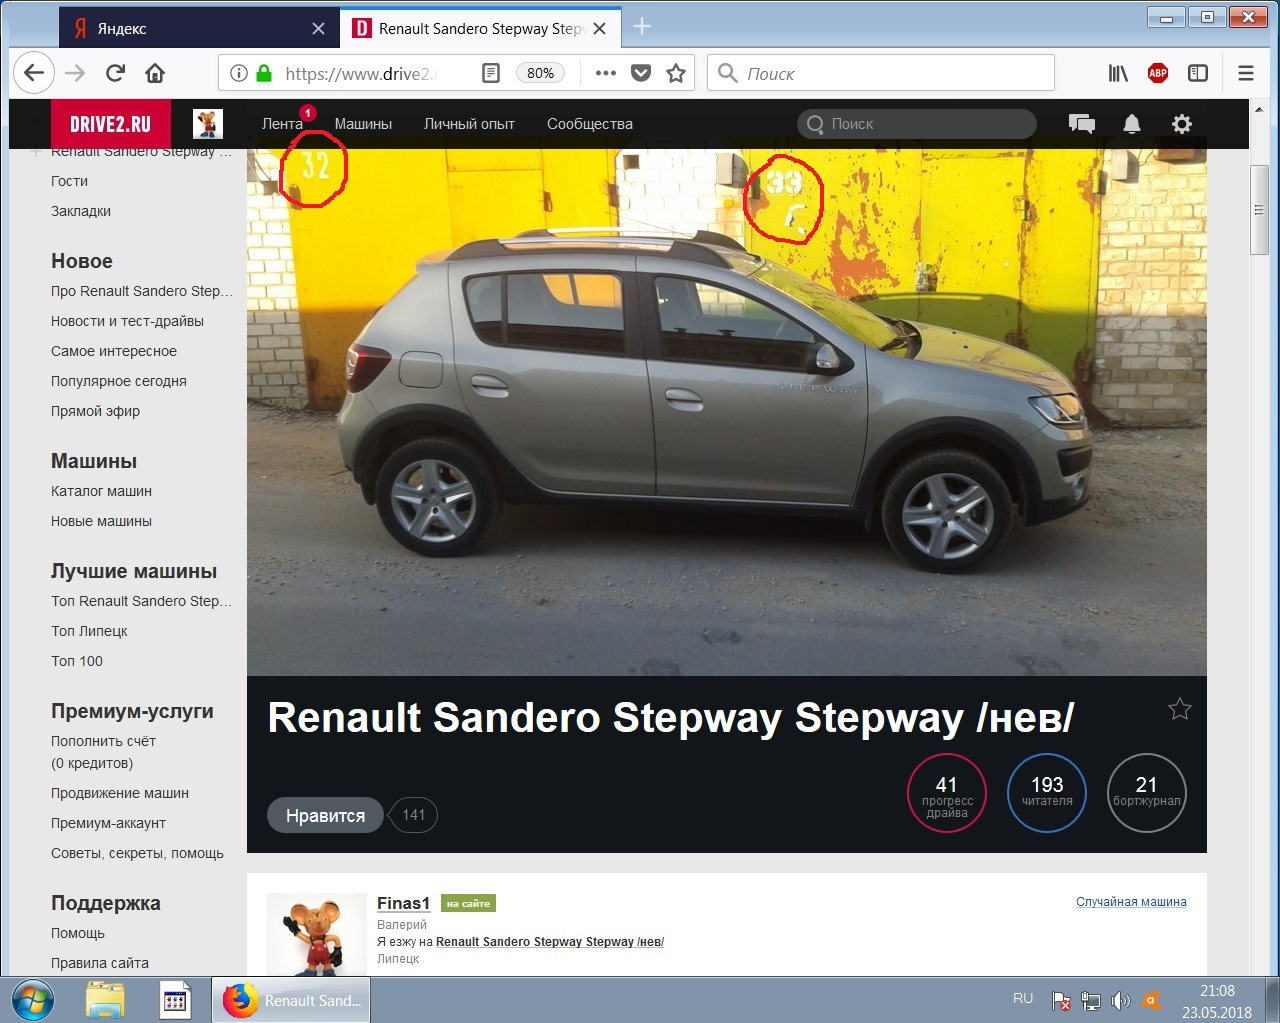Open DRIVE2.RU logo home
Viewport: 1280px width, 1023px height.
[x=110, y=124]
